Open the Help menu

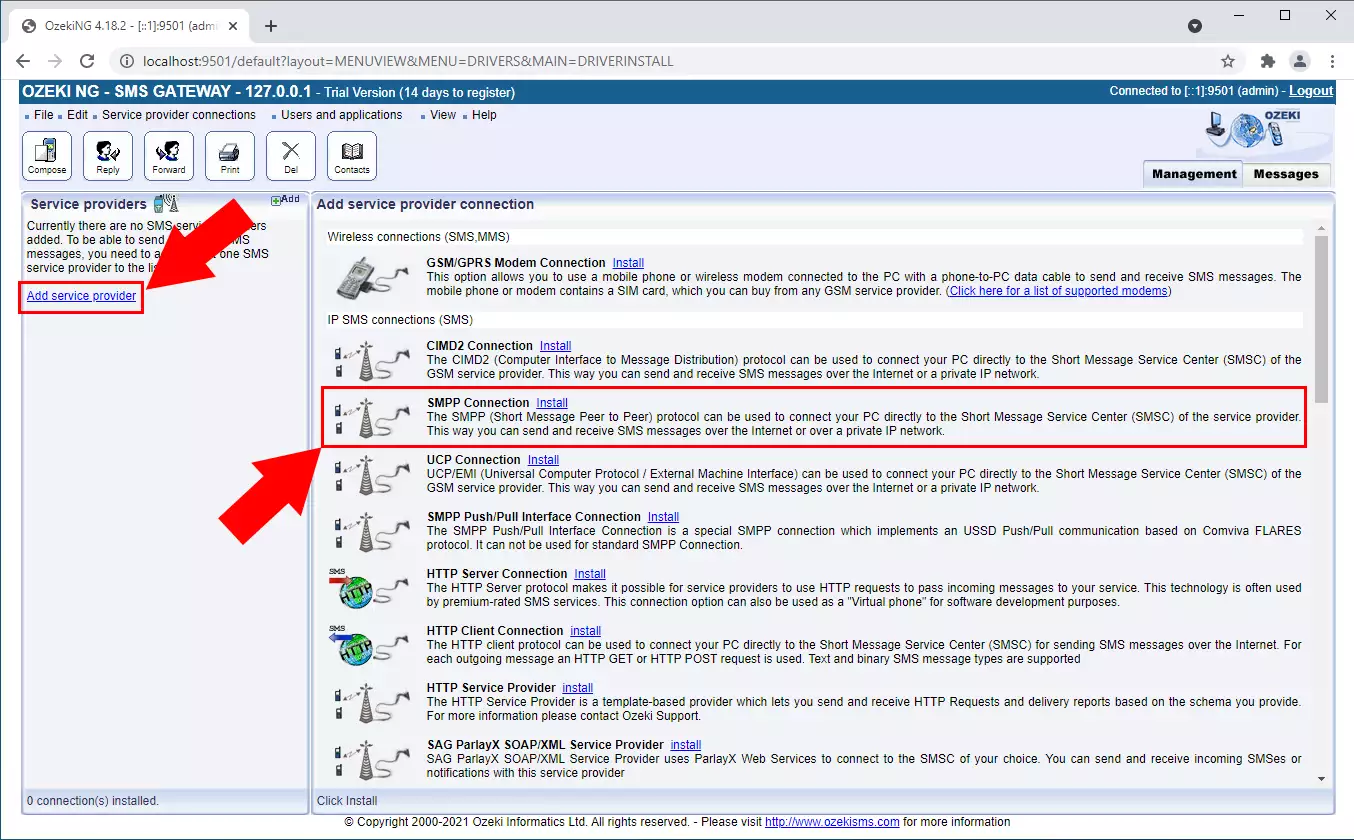click(484, 115)
